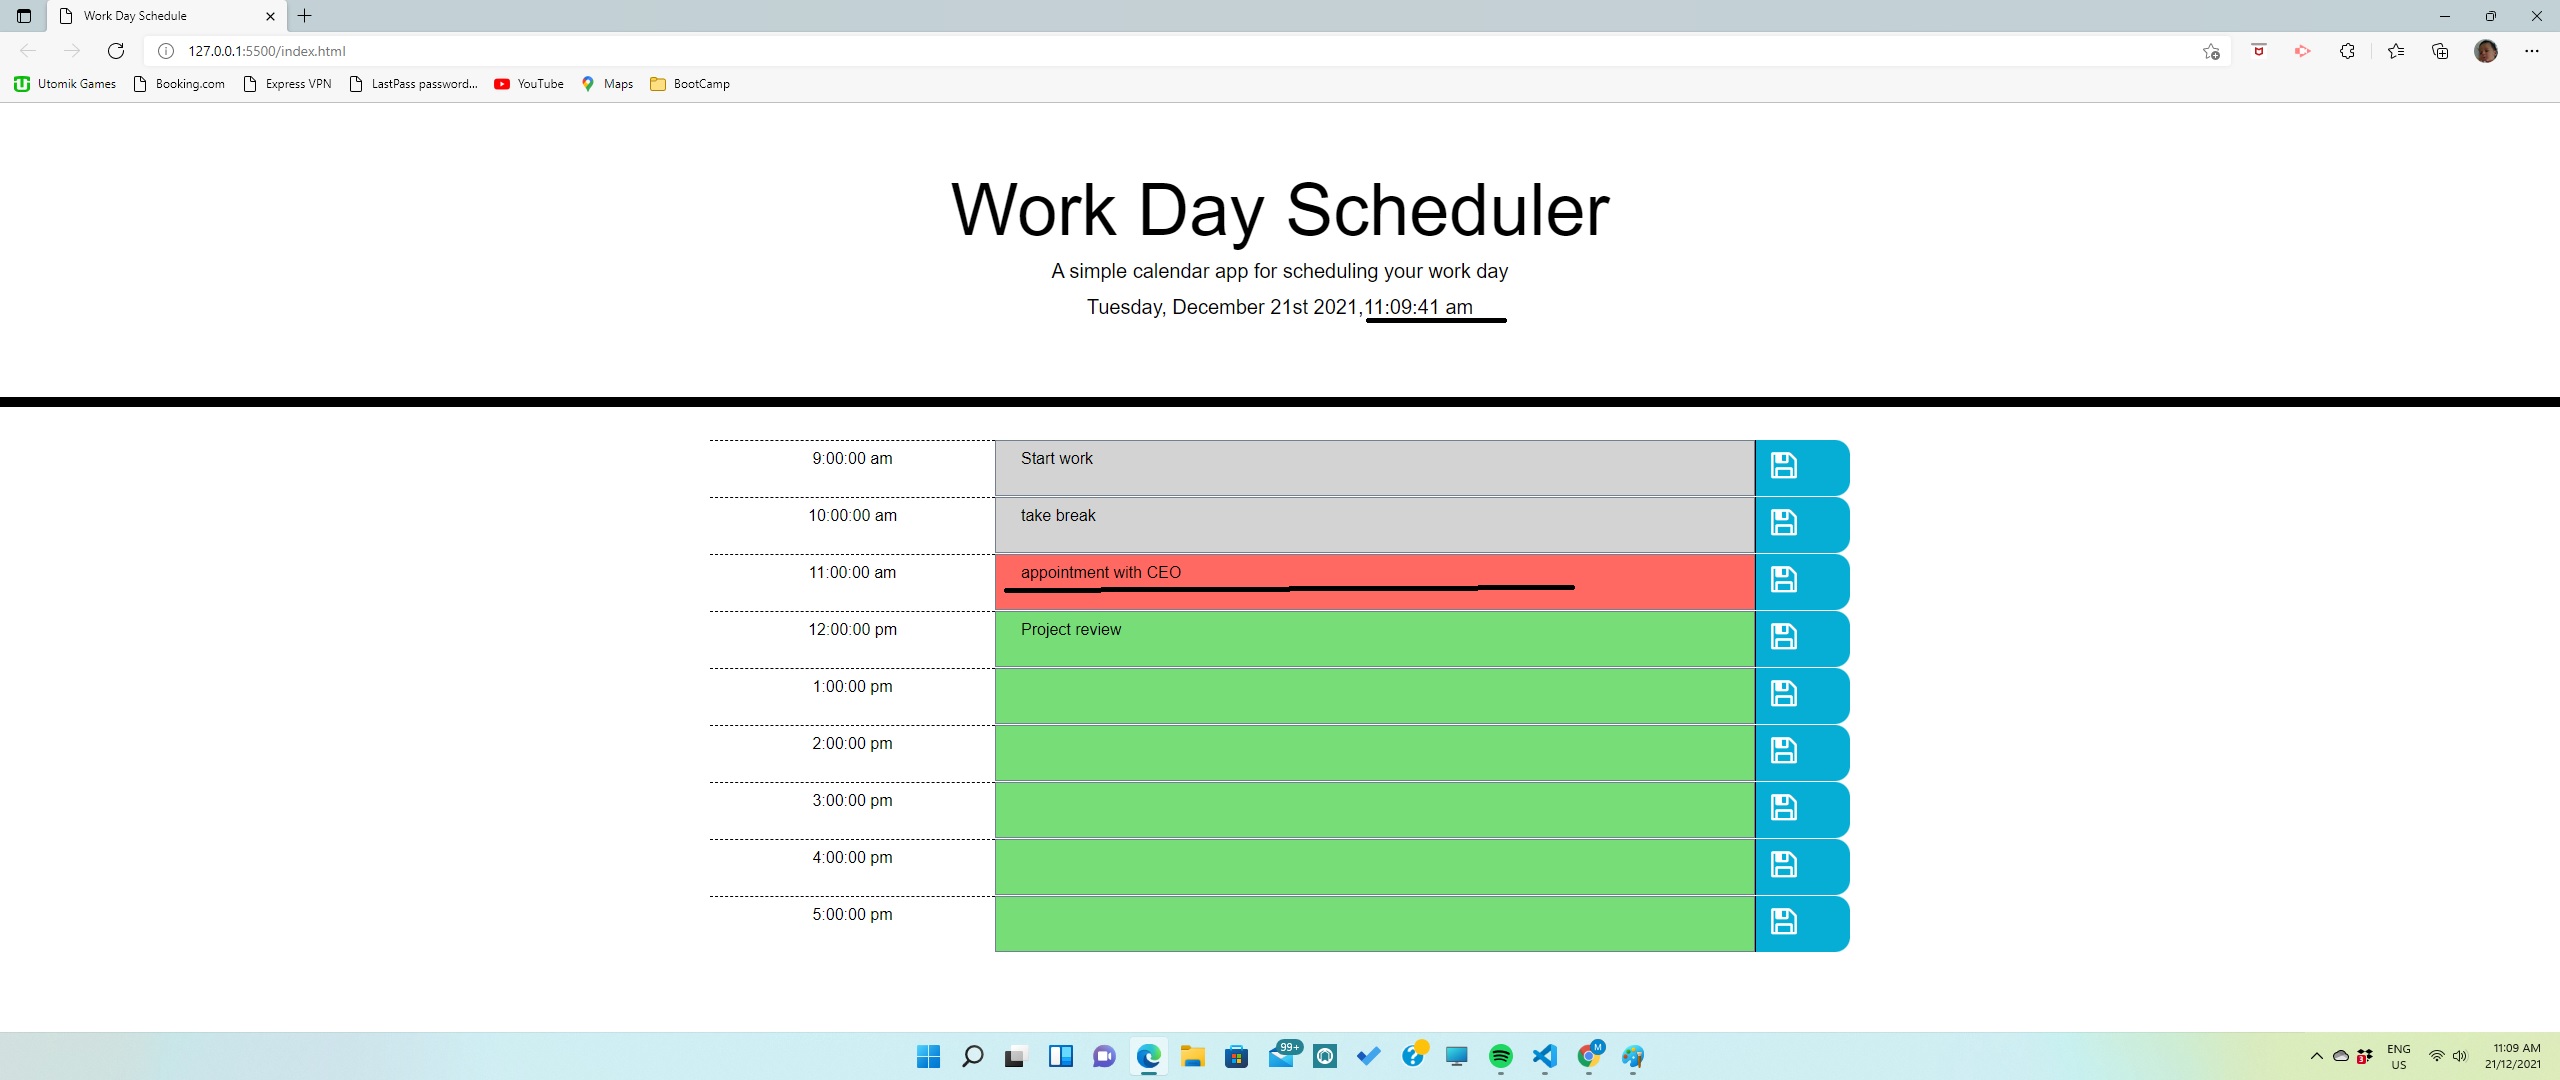Open Booking.com bookmark

point(179,84)
